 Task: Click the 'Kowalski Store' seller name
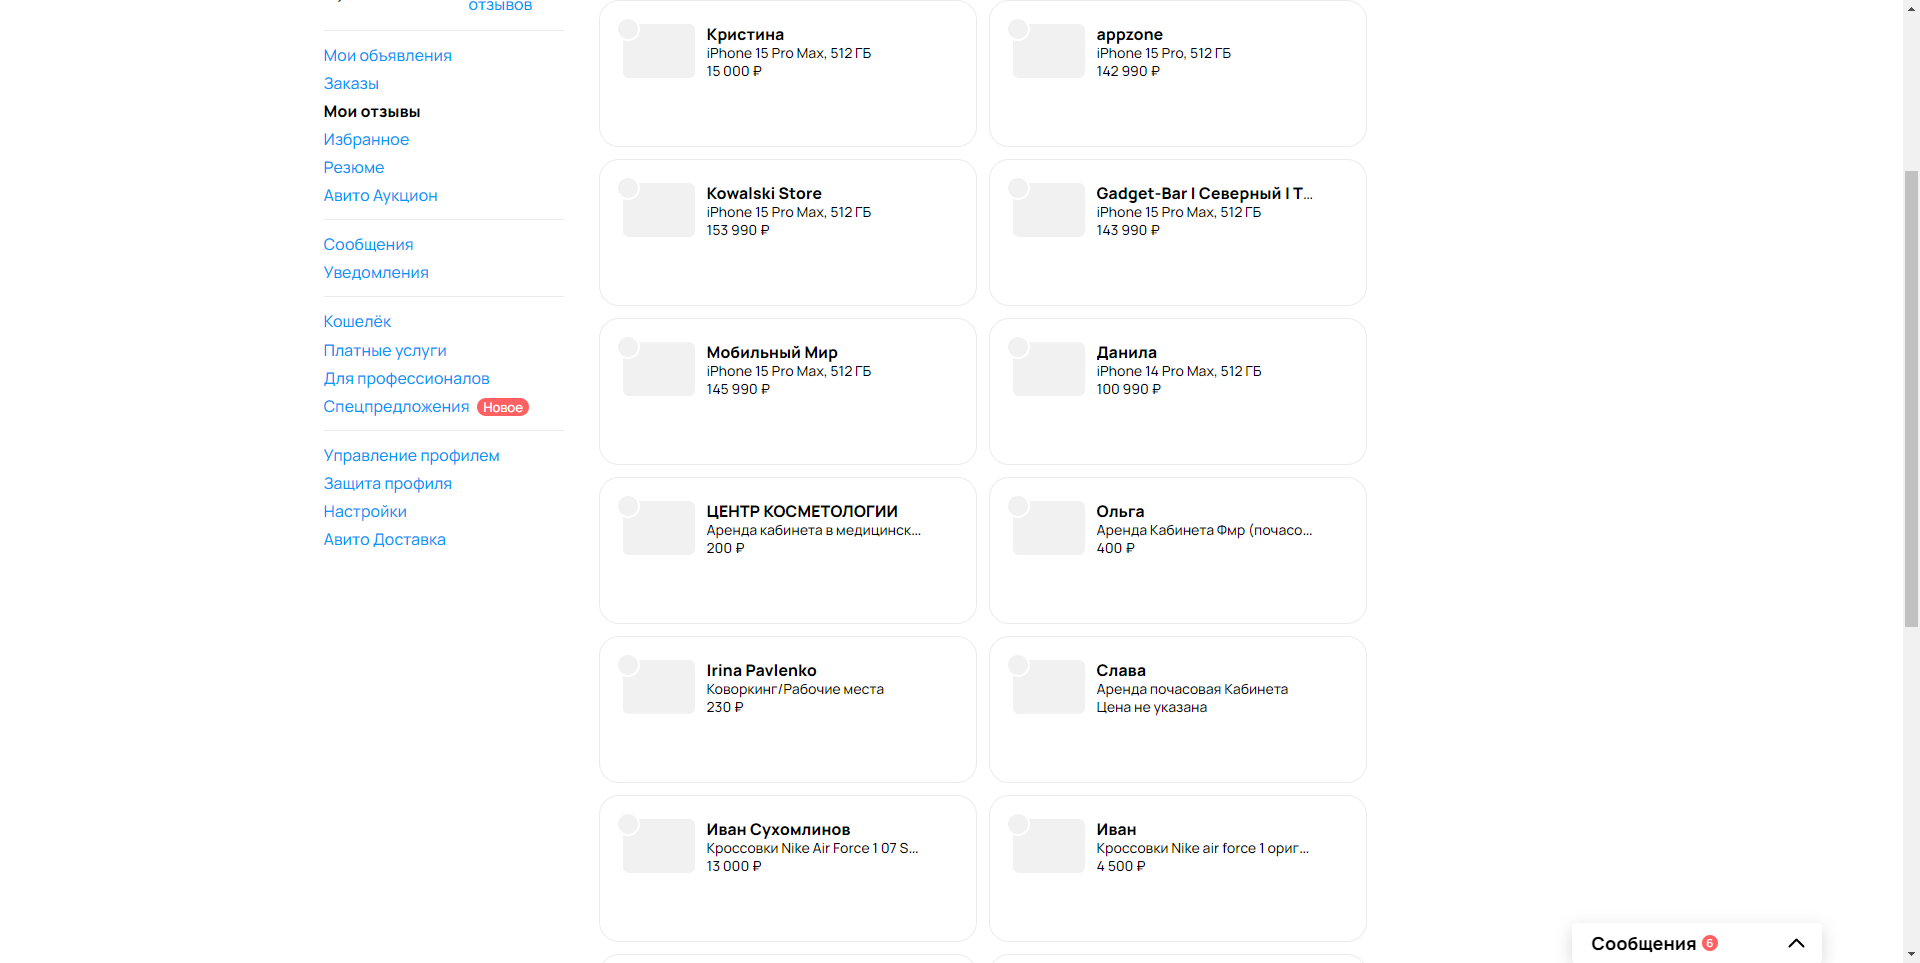coord(764,193)
